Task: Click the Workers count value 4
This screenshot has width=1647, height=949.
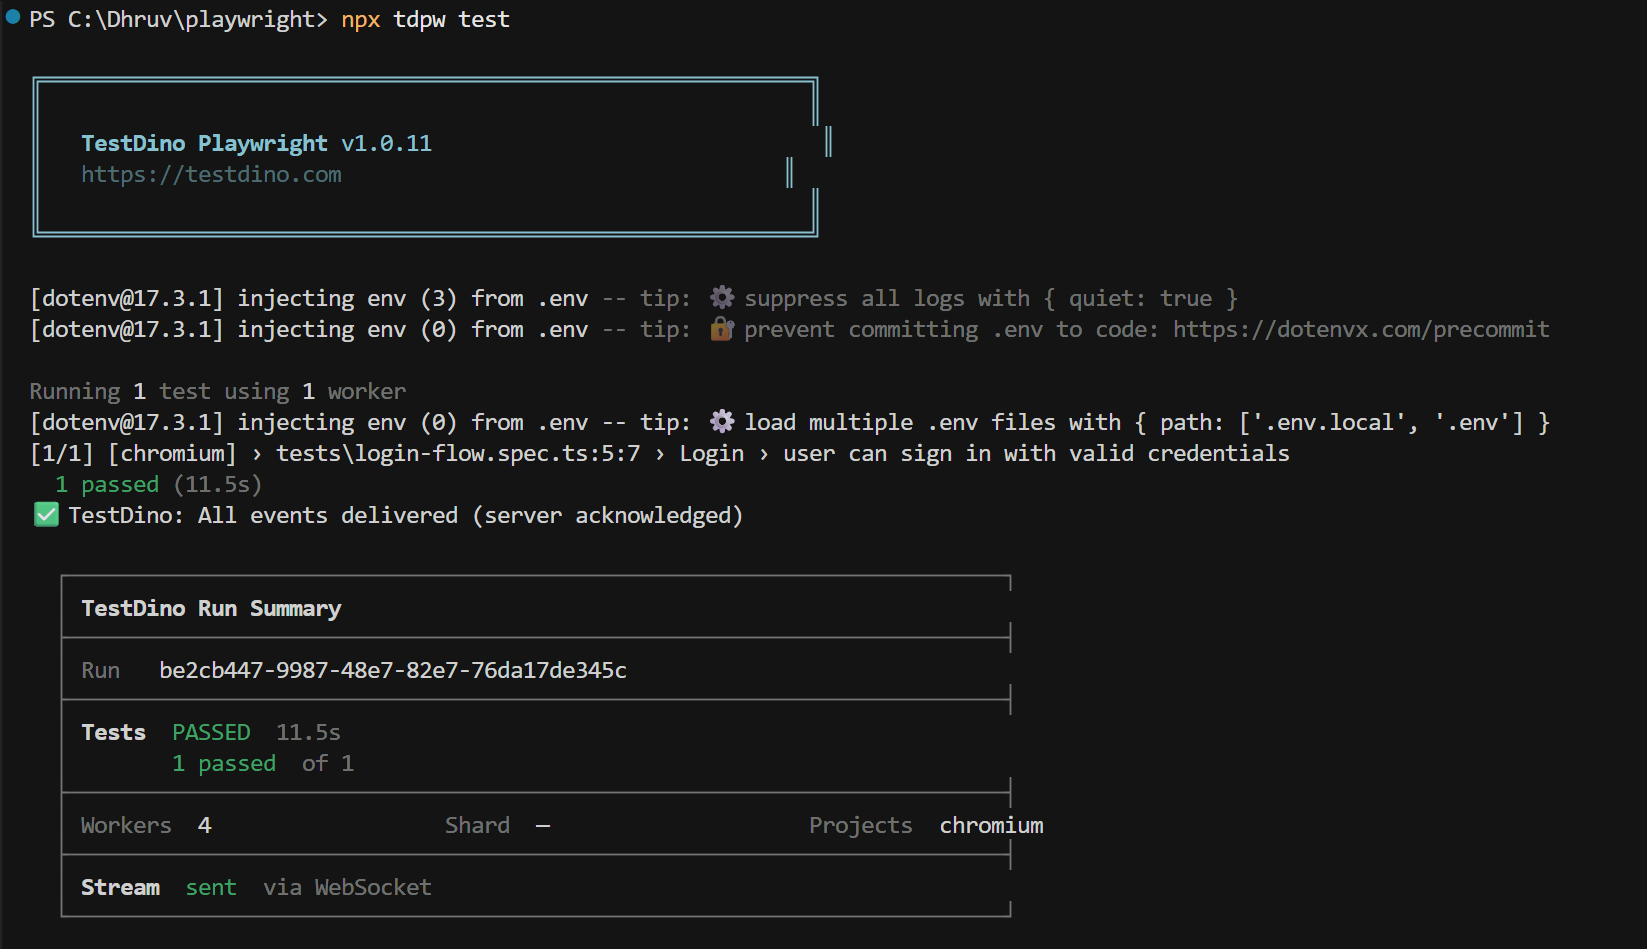Action: pos(204,826)
